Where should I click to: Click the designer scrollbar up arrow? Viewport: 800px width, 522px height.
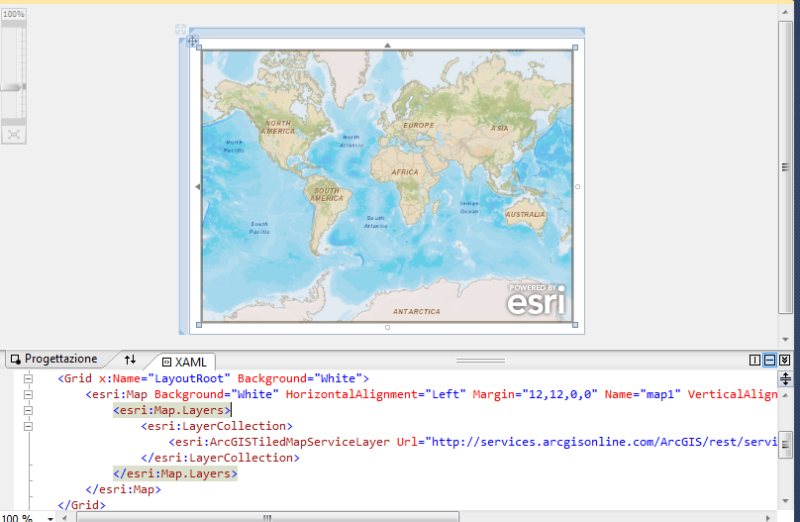pos(785,12)
